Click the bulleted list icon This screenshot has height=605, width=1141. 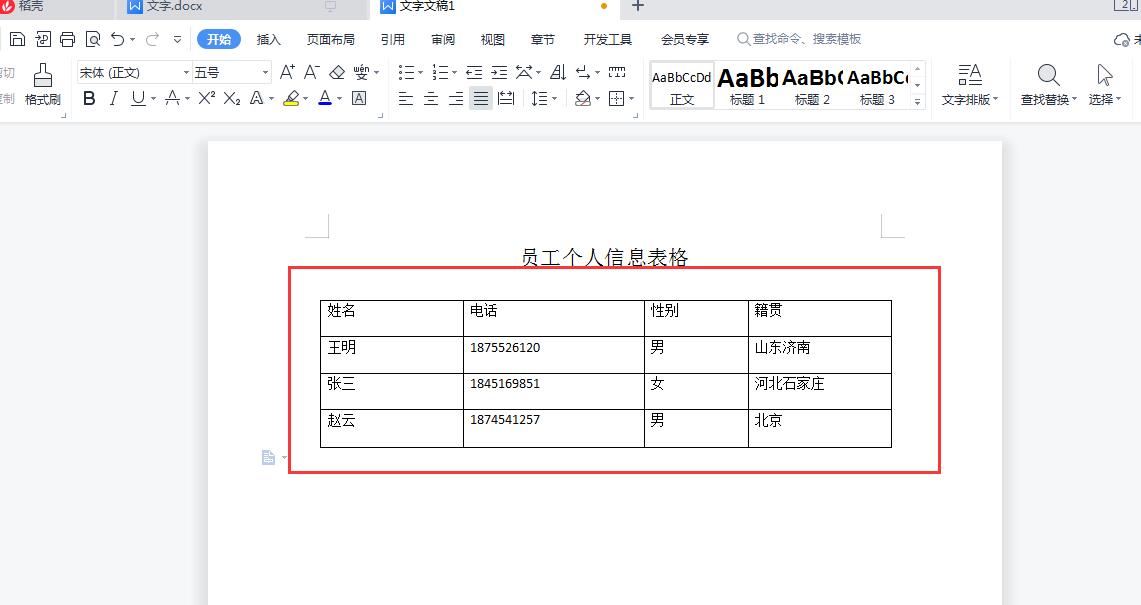(x=406, y=72)
